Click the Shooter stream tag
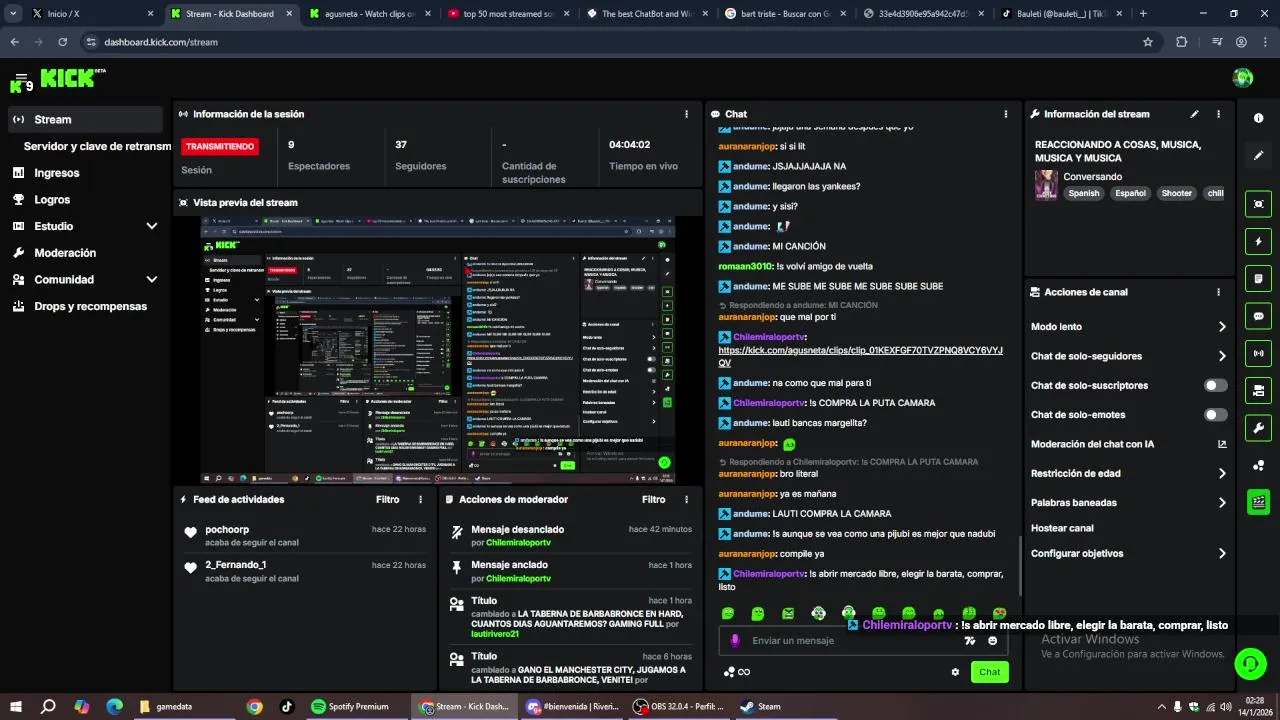This screenshot has width=1280, height=720. (1176, 193)
